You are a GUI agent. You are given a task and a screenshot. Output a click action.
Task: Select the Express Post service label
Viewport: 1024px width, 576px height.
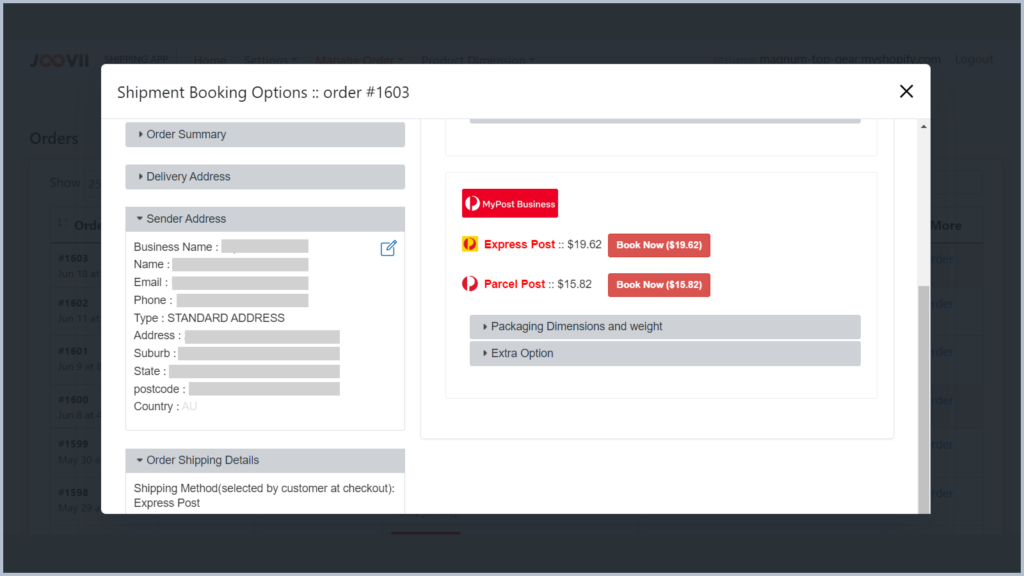tap(519, 245)
